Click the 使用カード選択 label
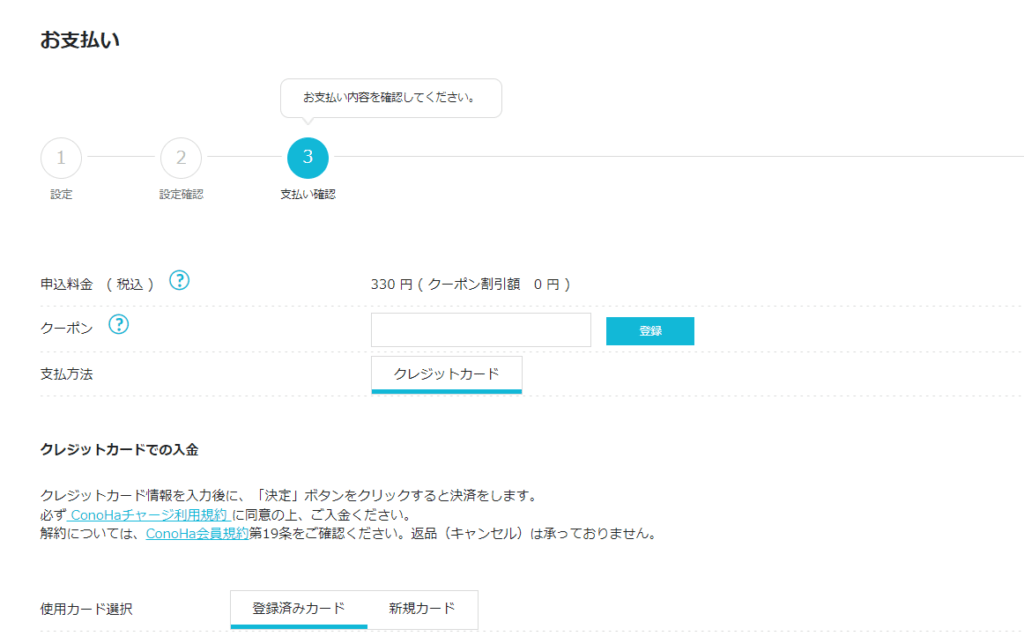The height and width of the screenshot is (636, 1024). coord(86,609)
